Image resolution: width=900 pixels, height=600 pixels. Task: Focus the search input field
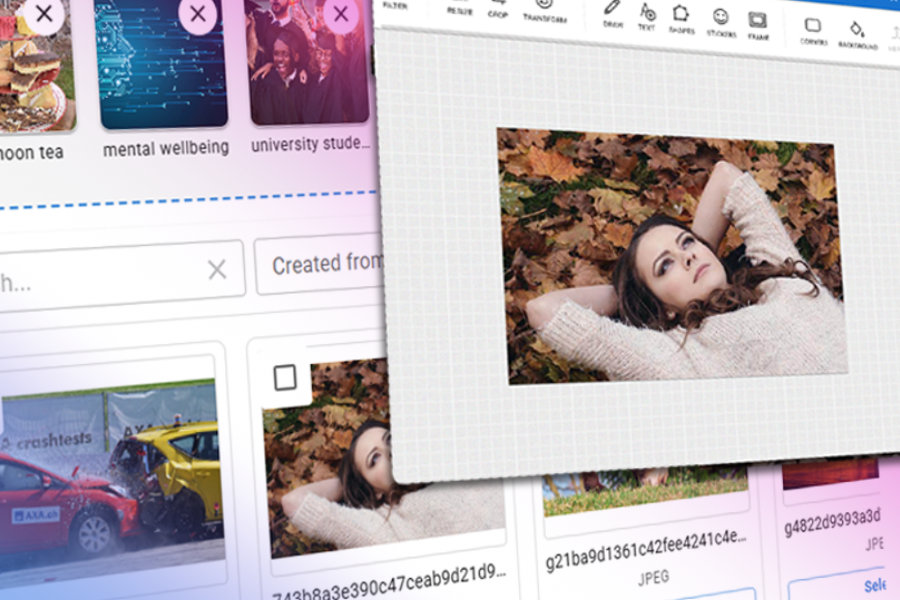[122, 276]
